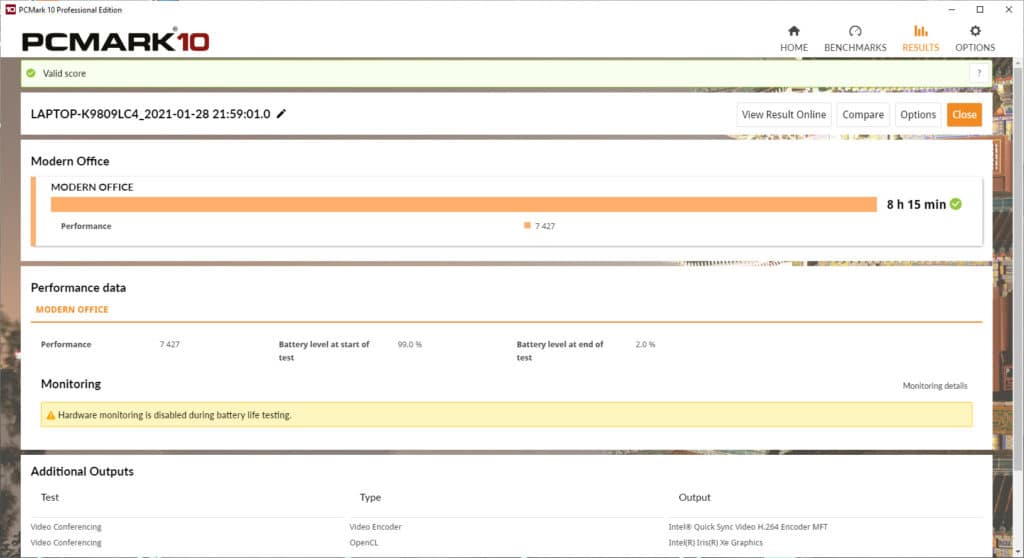Click the green Valid score check icon
Screen dimensions: 1024x558
click(31, 73)
